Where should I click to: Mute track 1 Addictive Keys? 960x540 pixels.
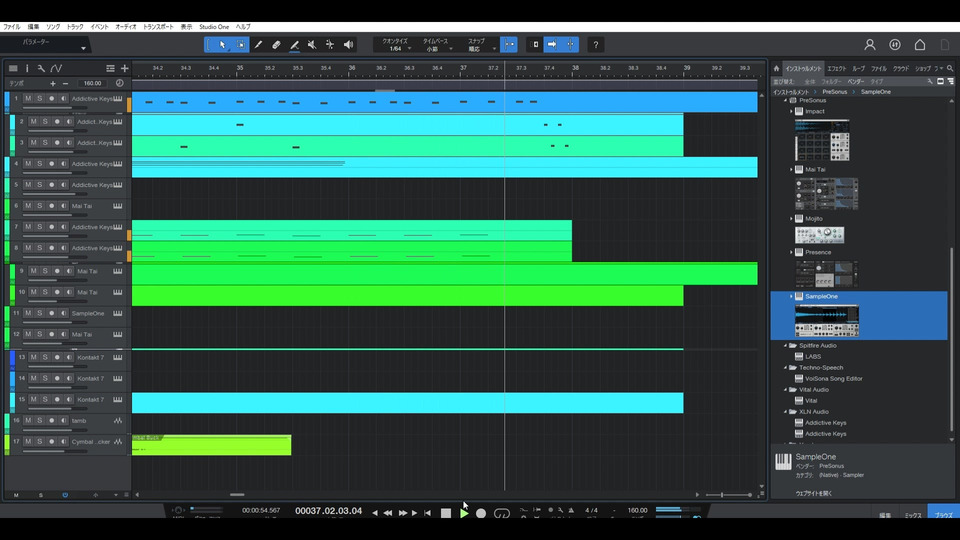point(28,98)
